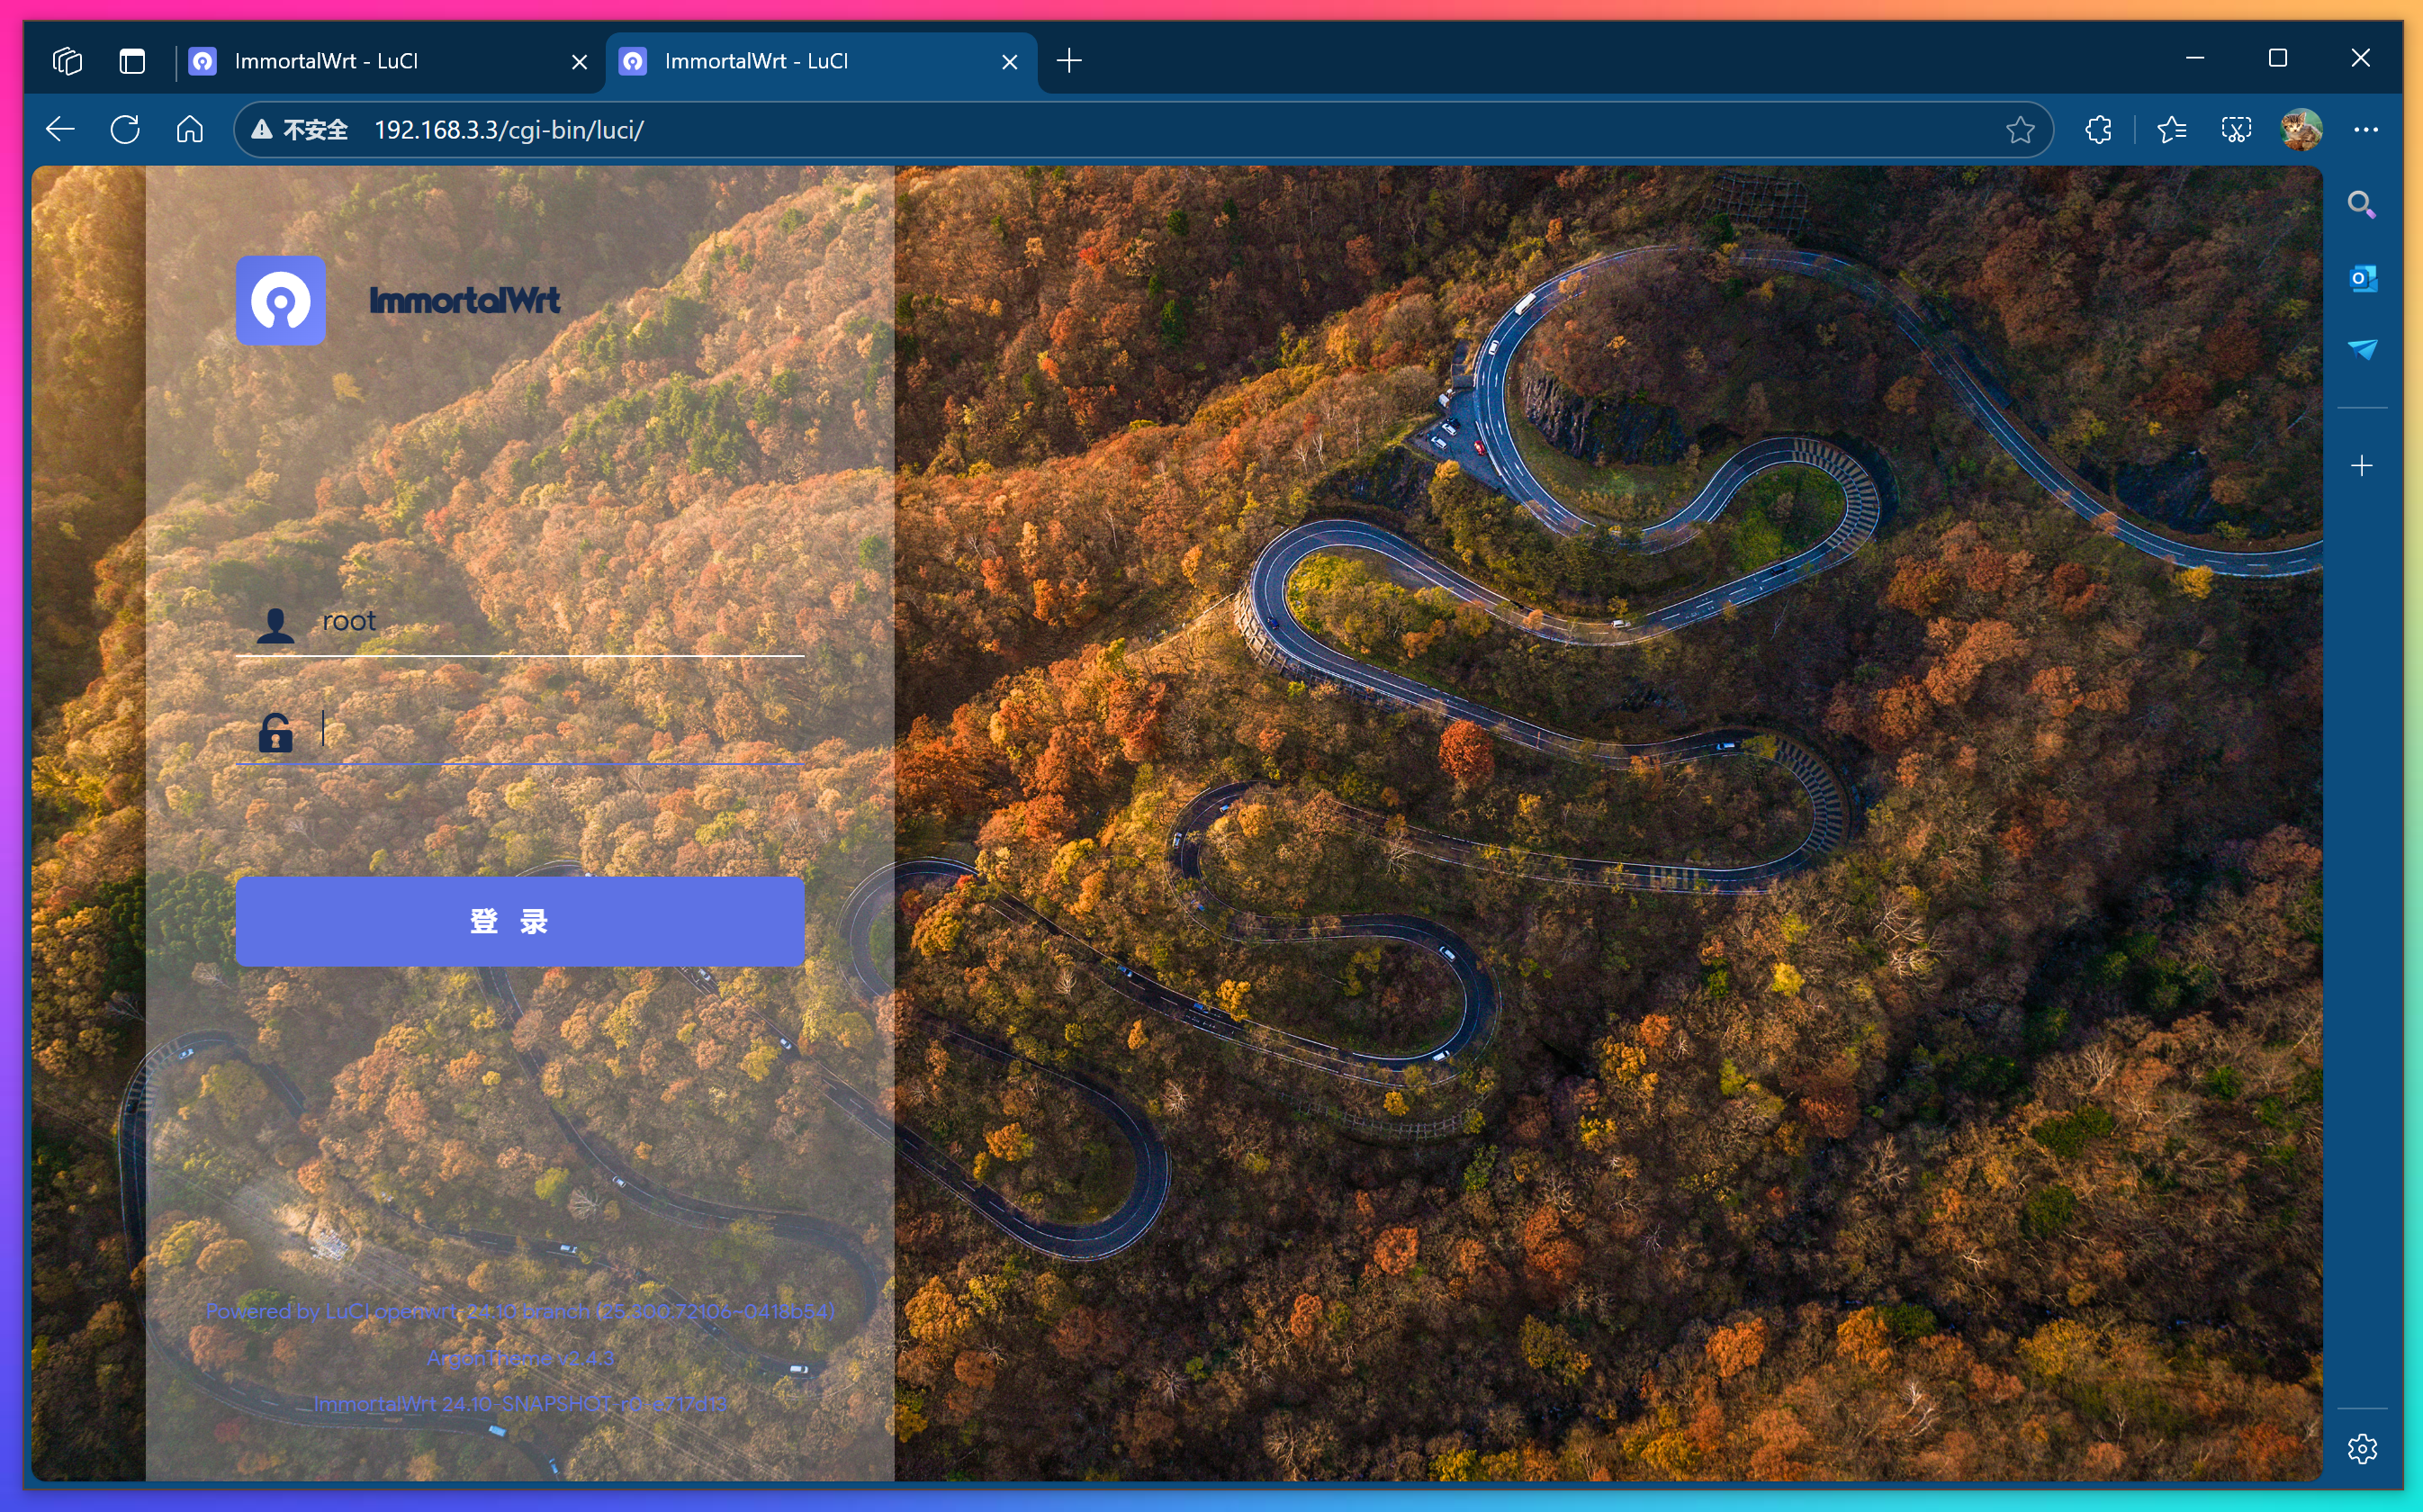Open the user profile avatar
Screen dimensions: 2423x1512
[2300, 130]
